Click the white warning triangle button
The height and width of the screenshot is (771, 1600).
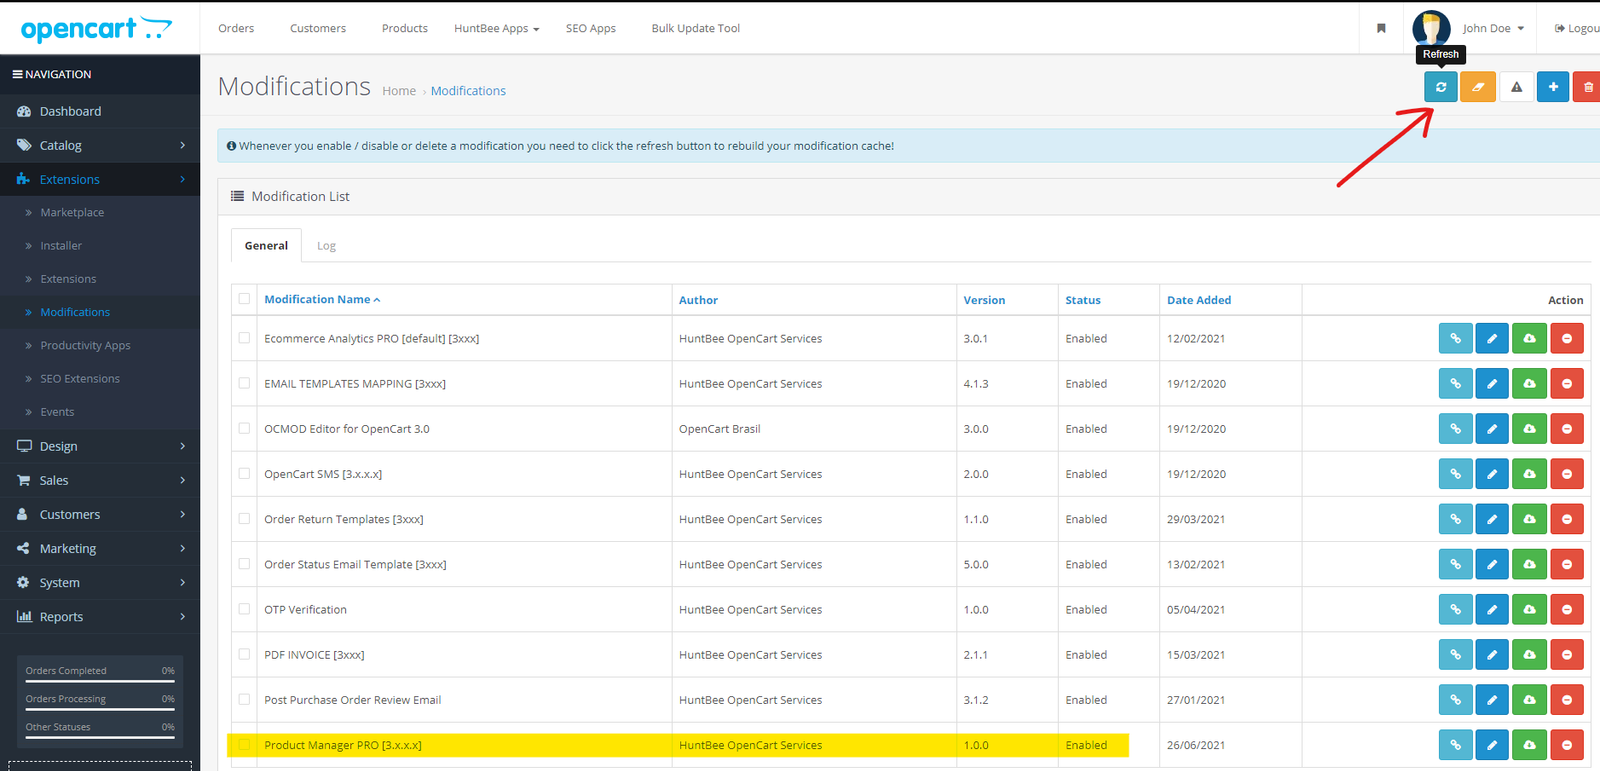pos(1516,87)
